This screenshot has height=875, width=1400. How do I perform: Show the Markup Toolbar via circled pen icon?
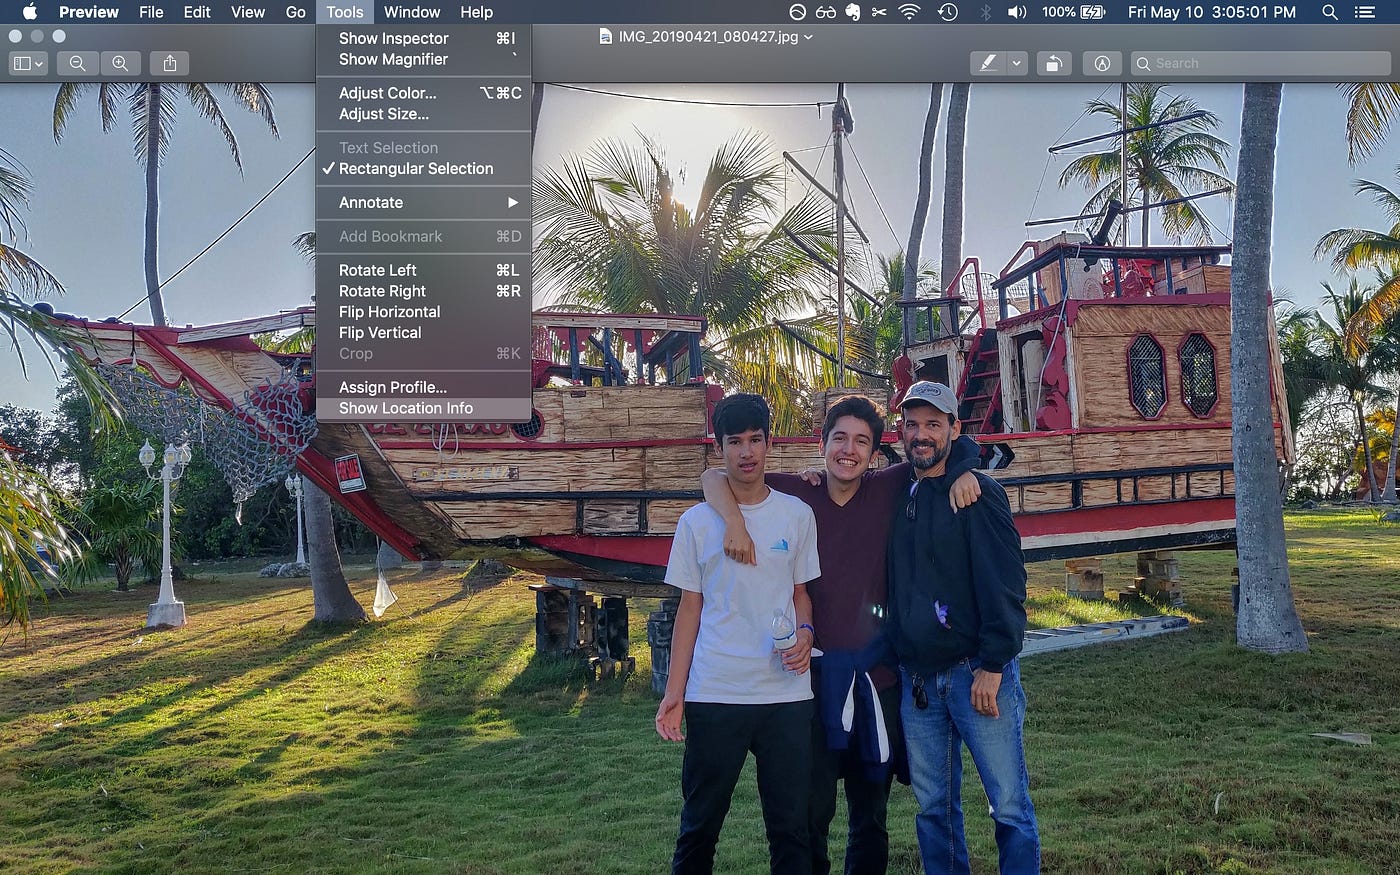pyautogui.click(x=1102, y=63)
